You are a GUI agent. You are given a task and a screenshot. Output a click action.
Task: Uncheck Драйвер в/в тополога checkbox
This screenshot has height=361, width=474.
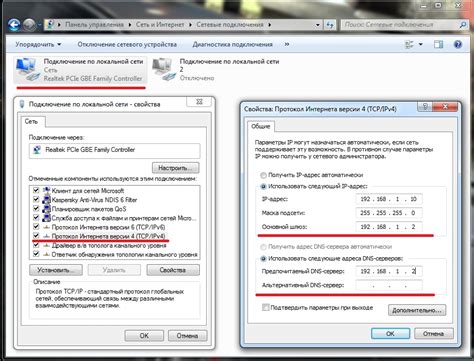tap(36, 245)
